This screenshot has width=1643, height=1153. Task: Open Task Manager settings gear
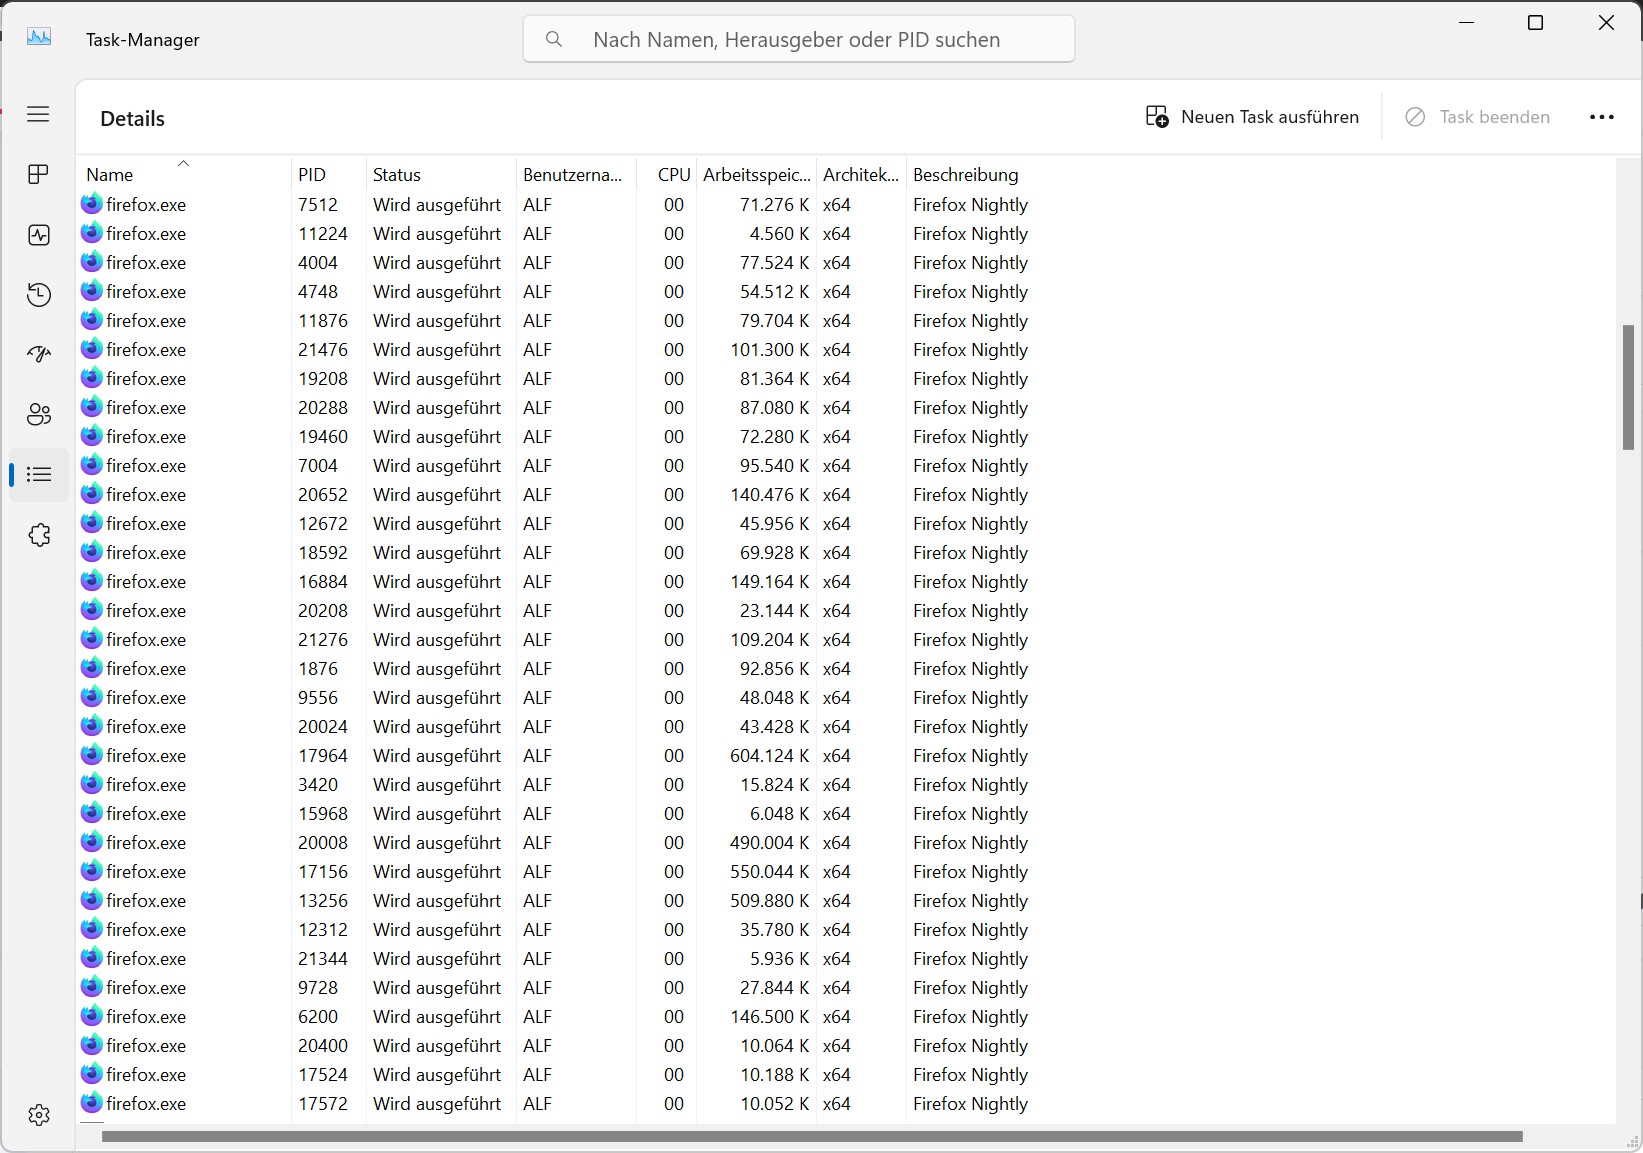pos(38,1115)
